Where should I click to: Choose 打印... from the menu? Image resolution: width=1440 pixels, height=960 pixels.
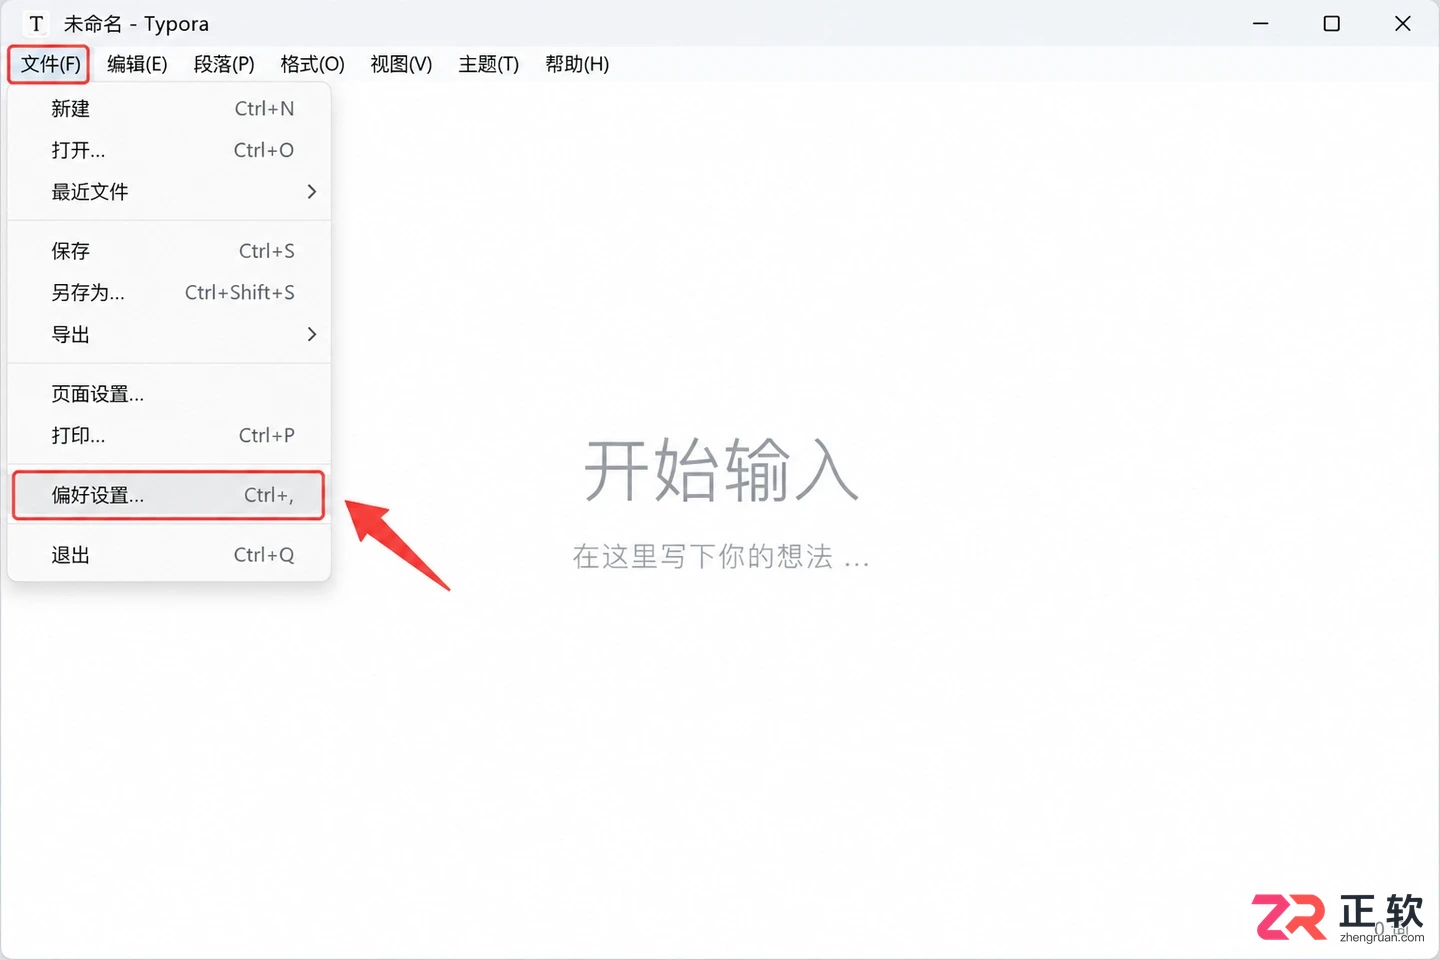(169, 435)
